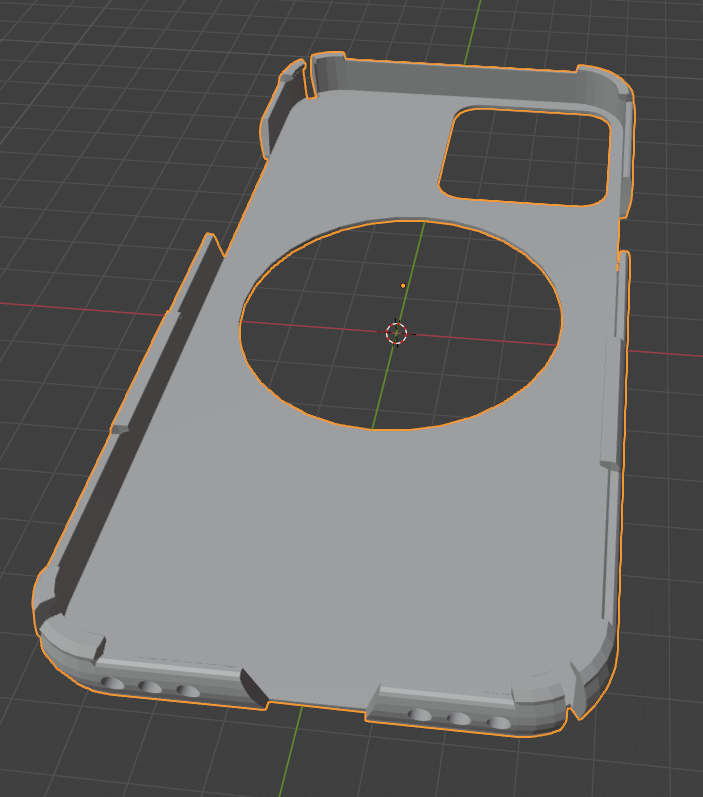Click the red-white 3D cursor crosshair

[x=396, y=333]
